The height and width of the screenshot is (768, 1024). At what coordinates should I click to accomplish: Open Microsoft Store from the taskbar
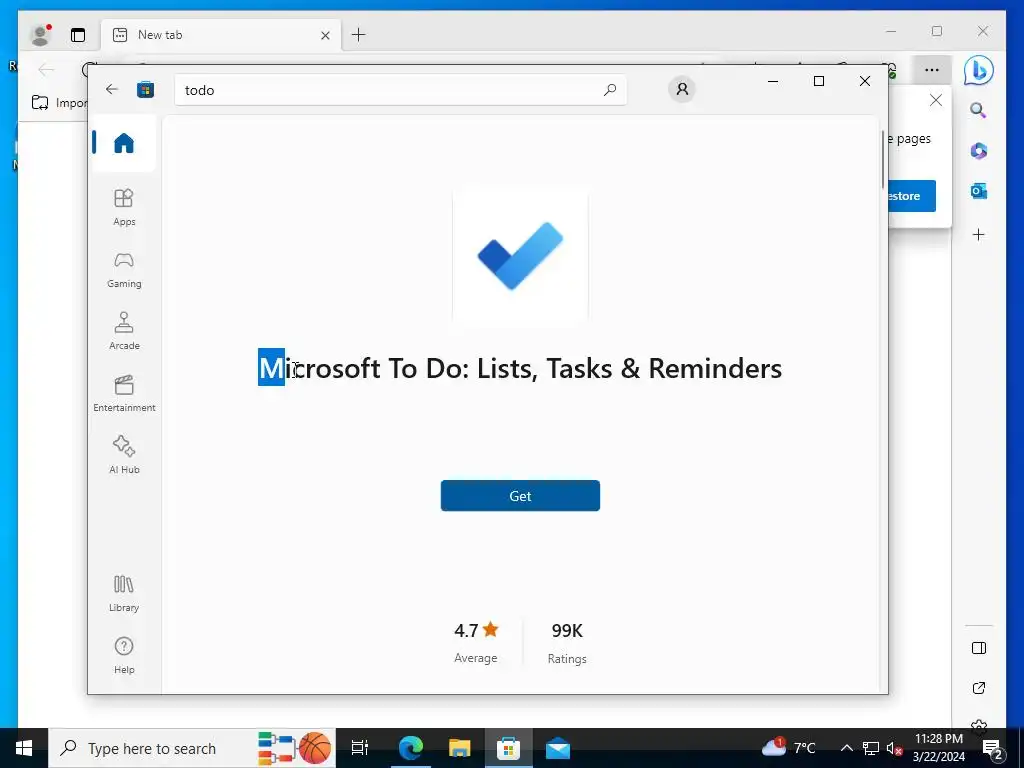click(508, 748)
